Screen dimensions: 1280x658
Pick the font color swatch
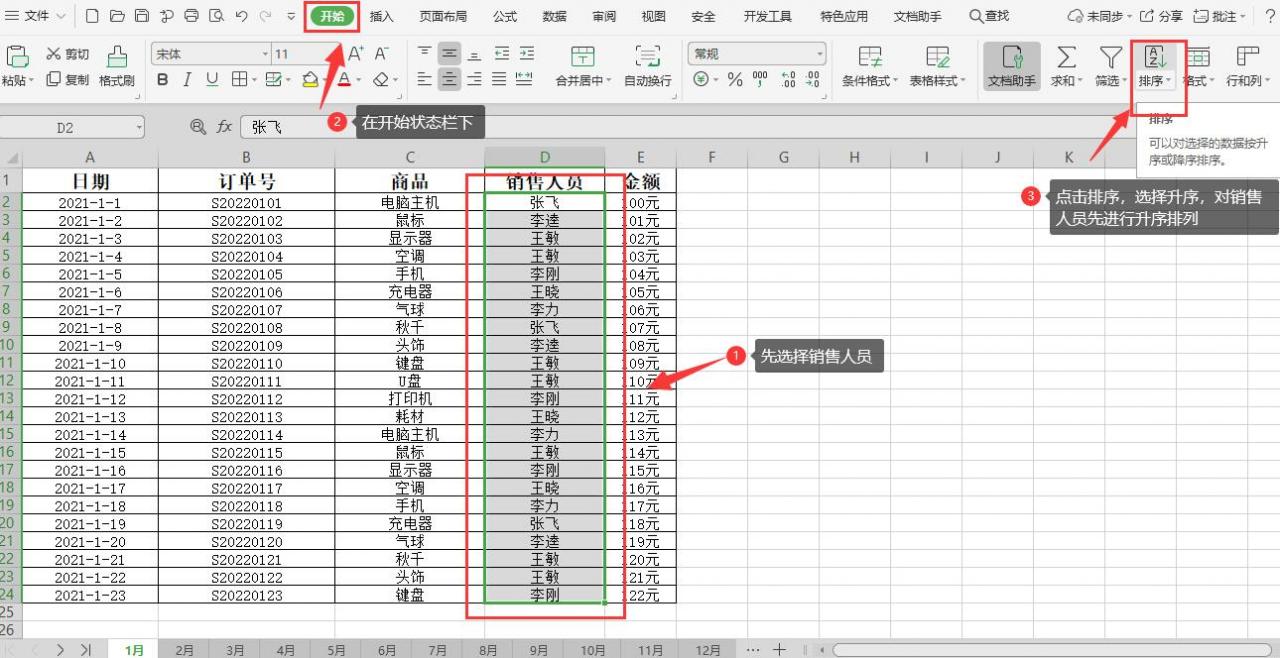346,78
